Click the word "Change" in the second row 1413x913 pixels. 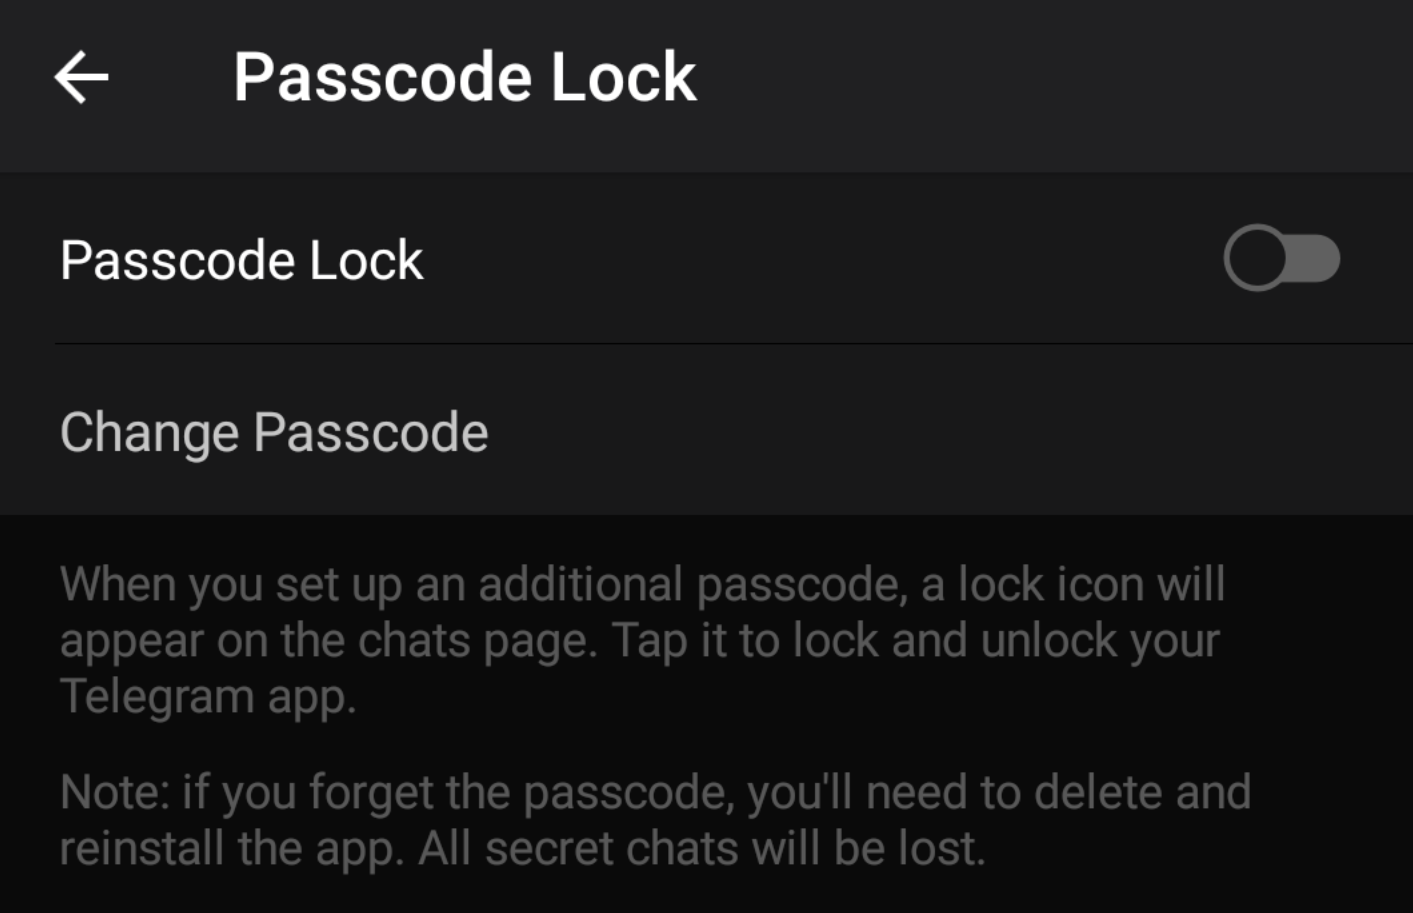tap(149, 432)
